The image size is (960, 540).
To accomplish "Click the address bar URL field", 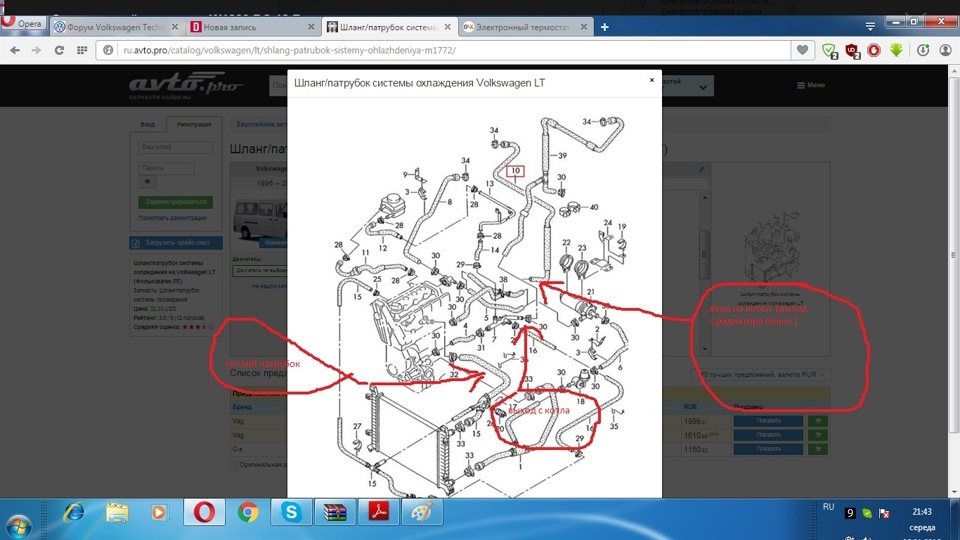I will [444, 50].
